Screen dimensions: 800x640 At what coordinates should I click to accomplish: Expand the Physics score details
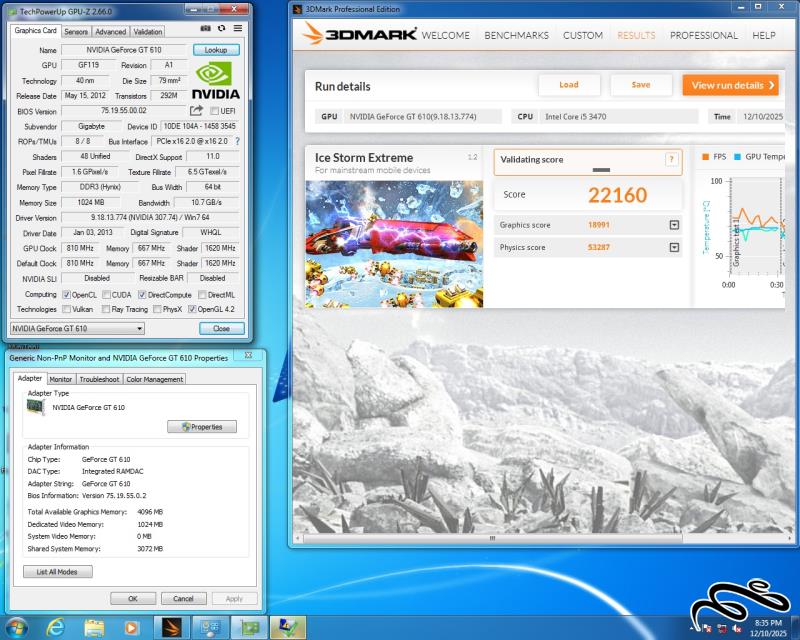(674, 247)
